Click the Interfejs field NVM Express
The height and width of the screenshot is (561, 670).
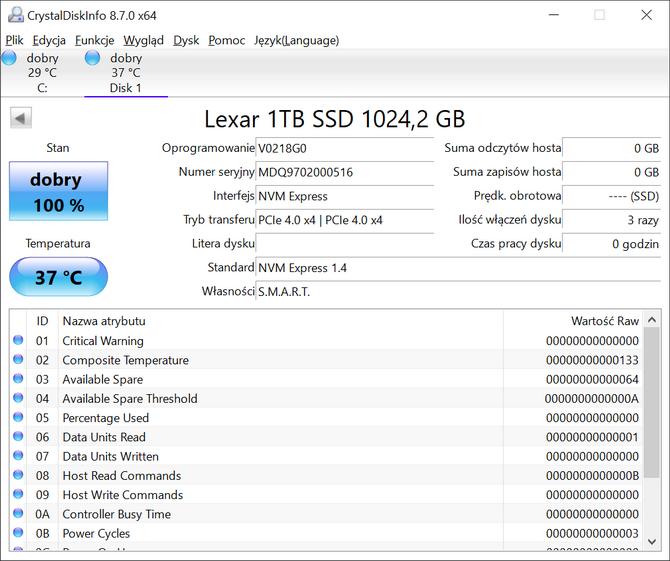coord(344,197)
